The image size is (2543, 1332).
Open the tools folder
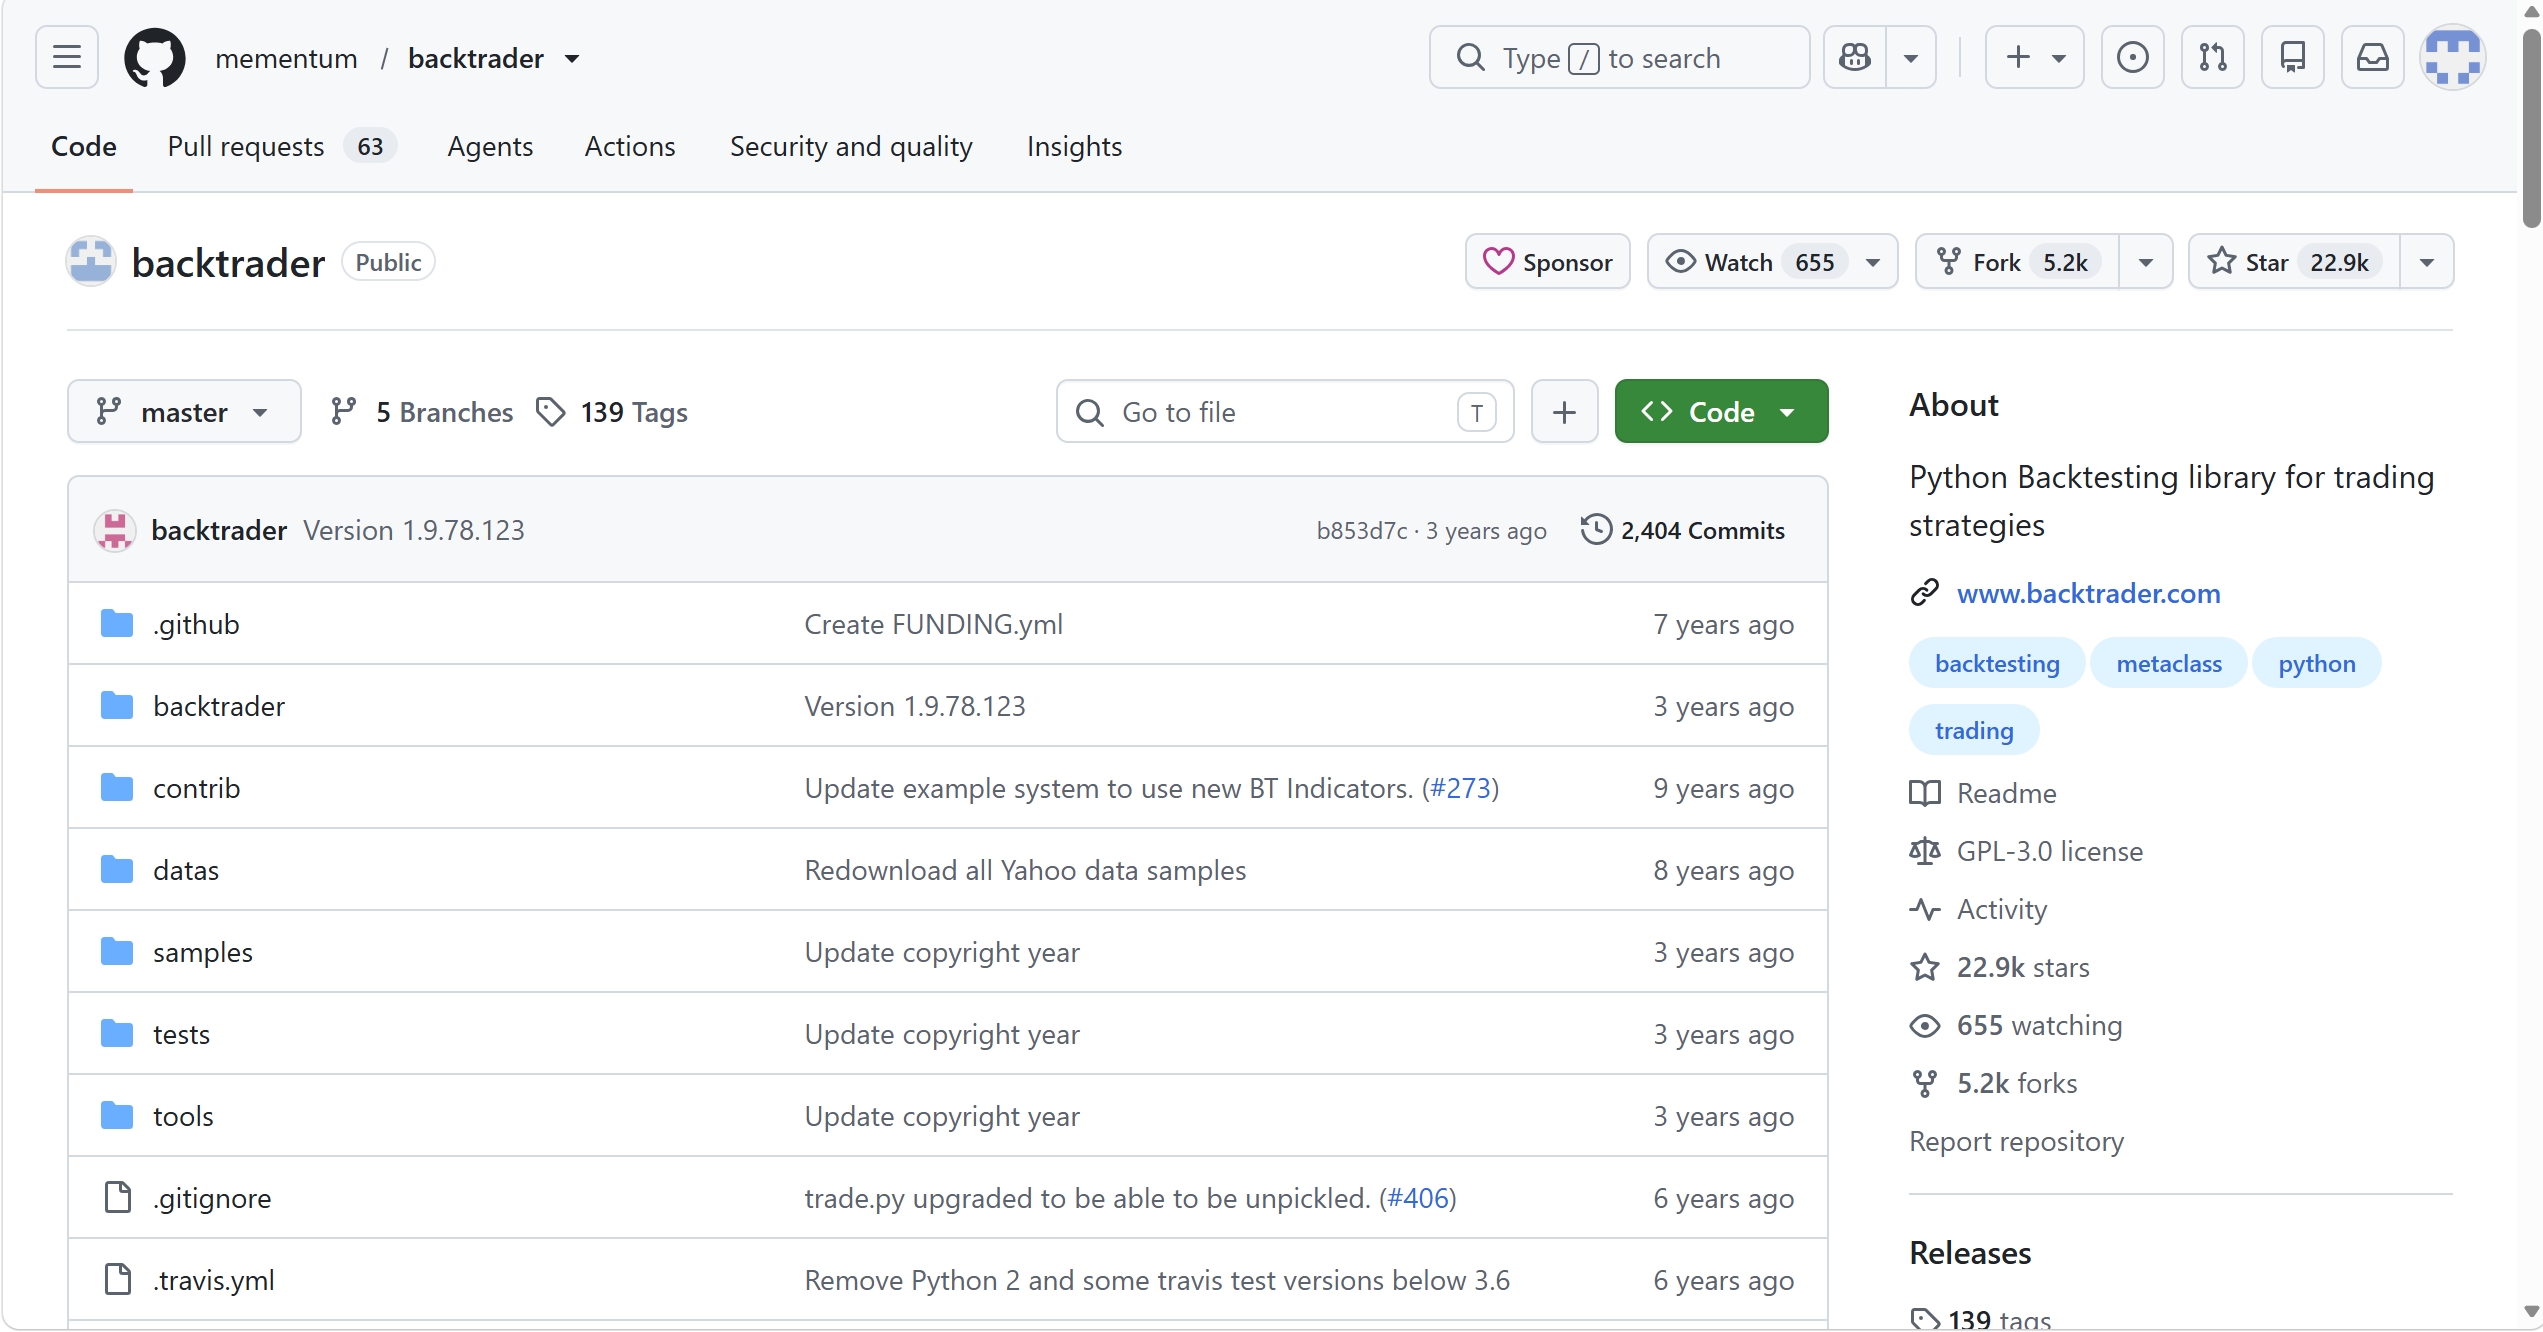tap(183, 1116)
